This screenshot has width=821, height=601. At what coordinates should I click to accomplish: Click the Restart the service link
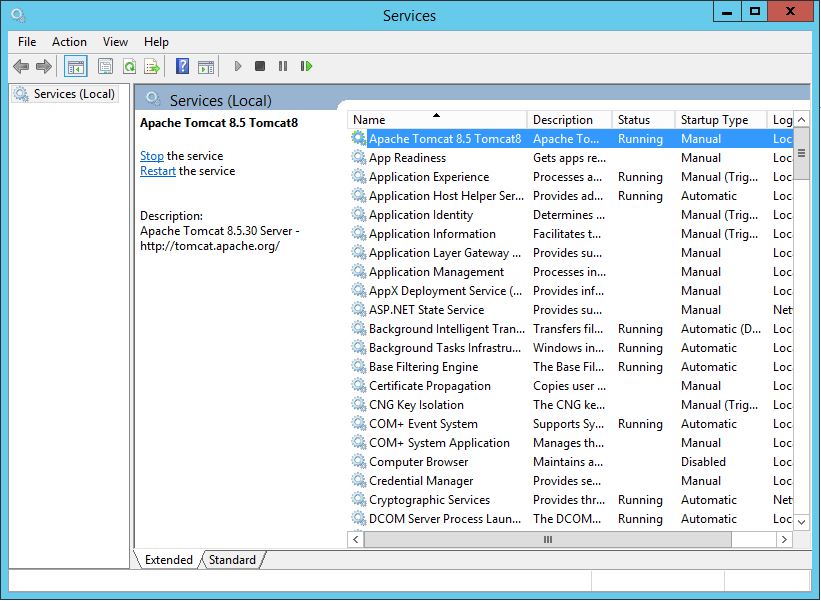coord(158,171)
